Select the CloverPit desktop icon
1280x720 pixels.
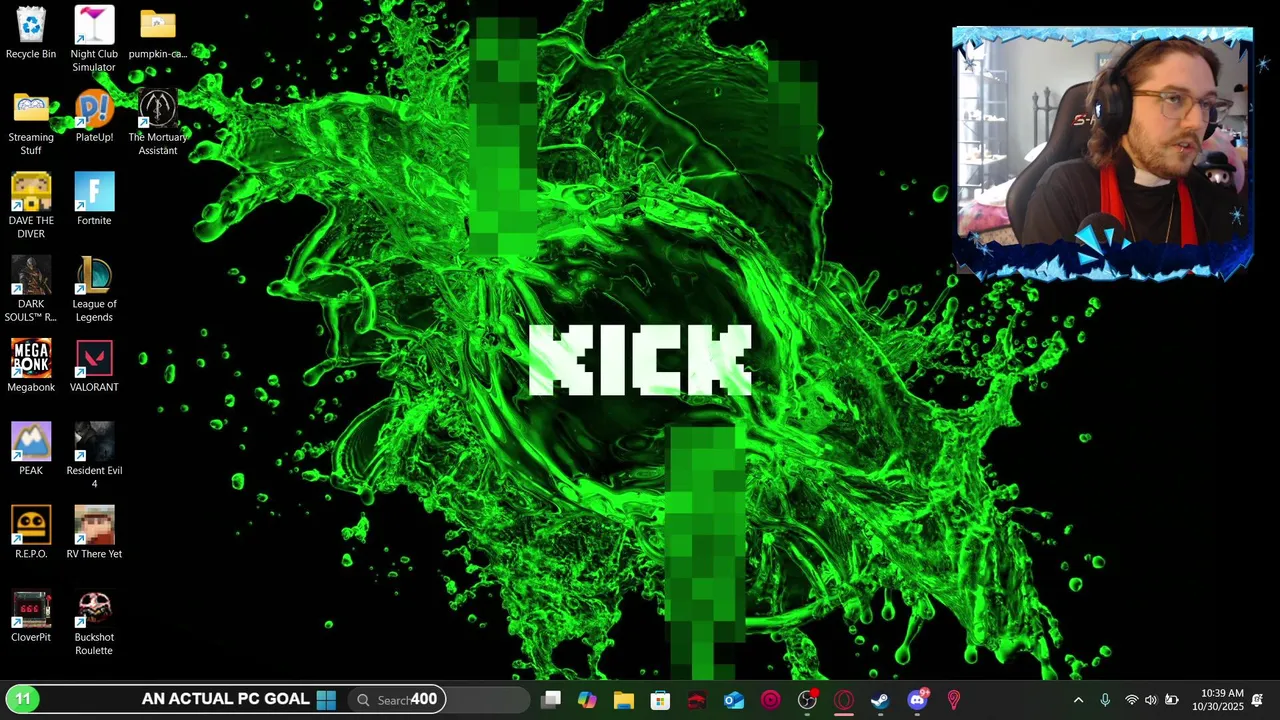pyautogui.click(x=31, y=616)
